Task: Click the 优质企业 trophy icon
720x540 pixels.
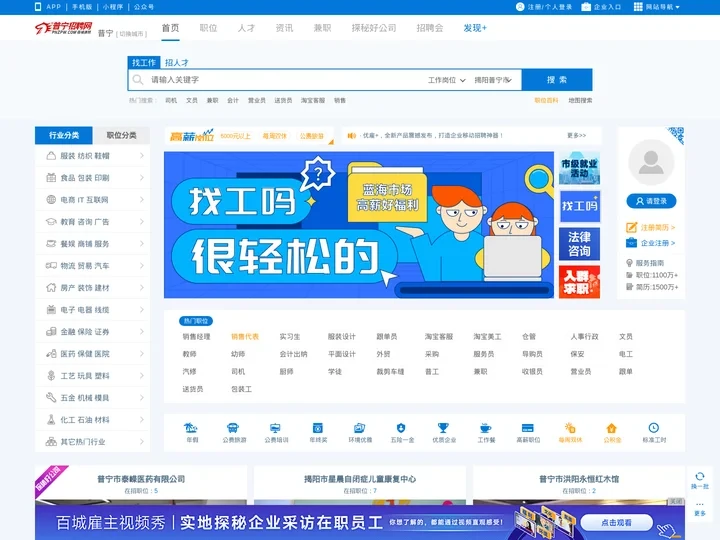Action: (x=443, y=428)
